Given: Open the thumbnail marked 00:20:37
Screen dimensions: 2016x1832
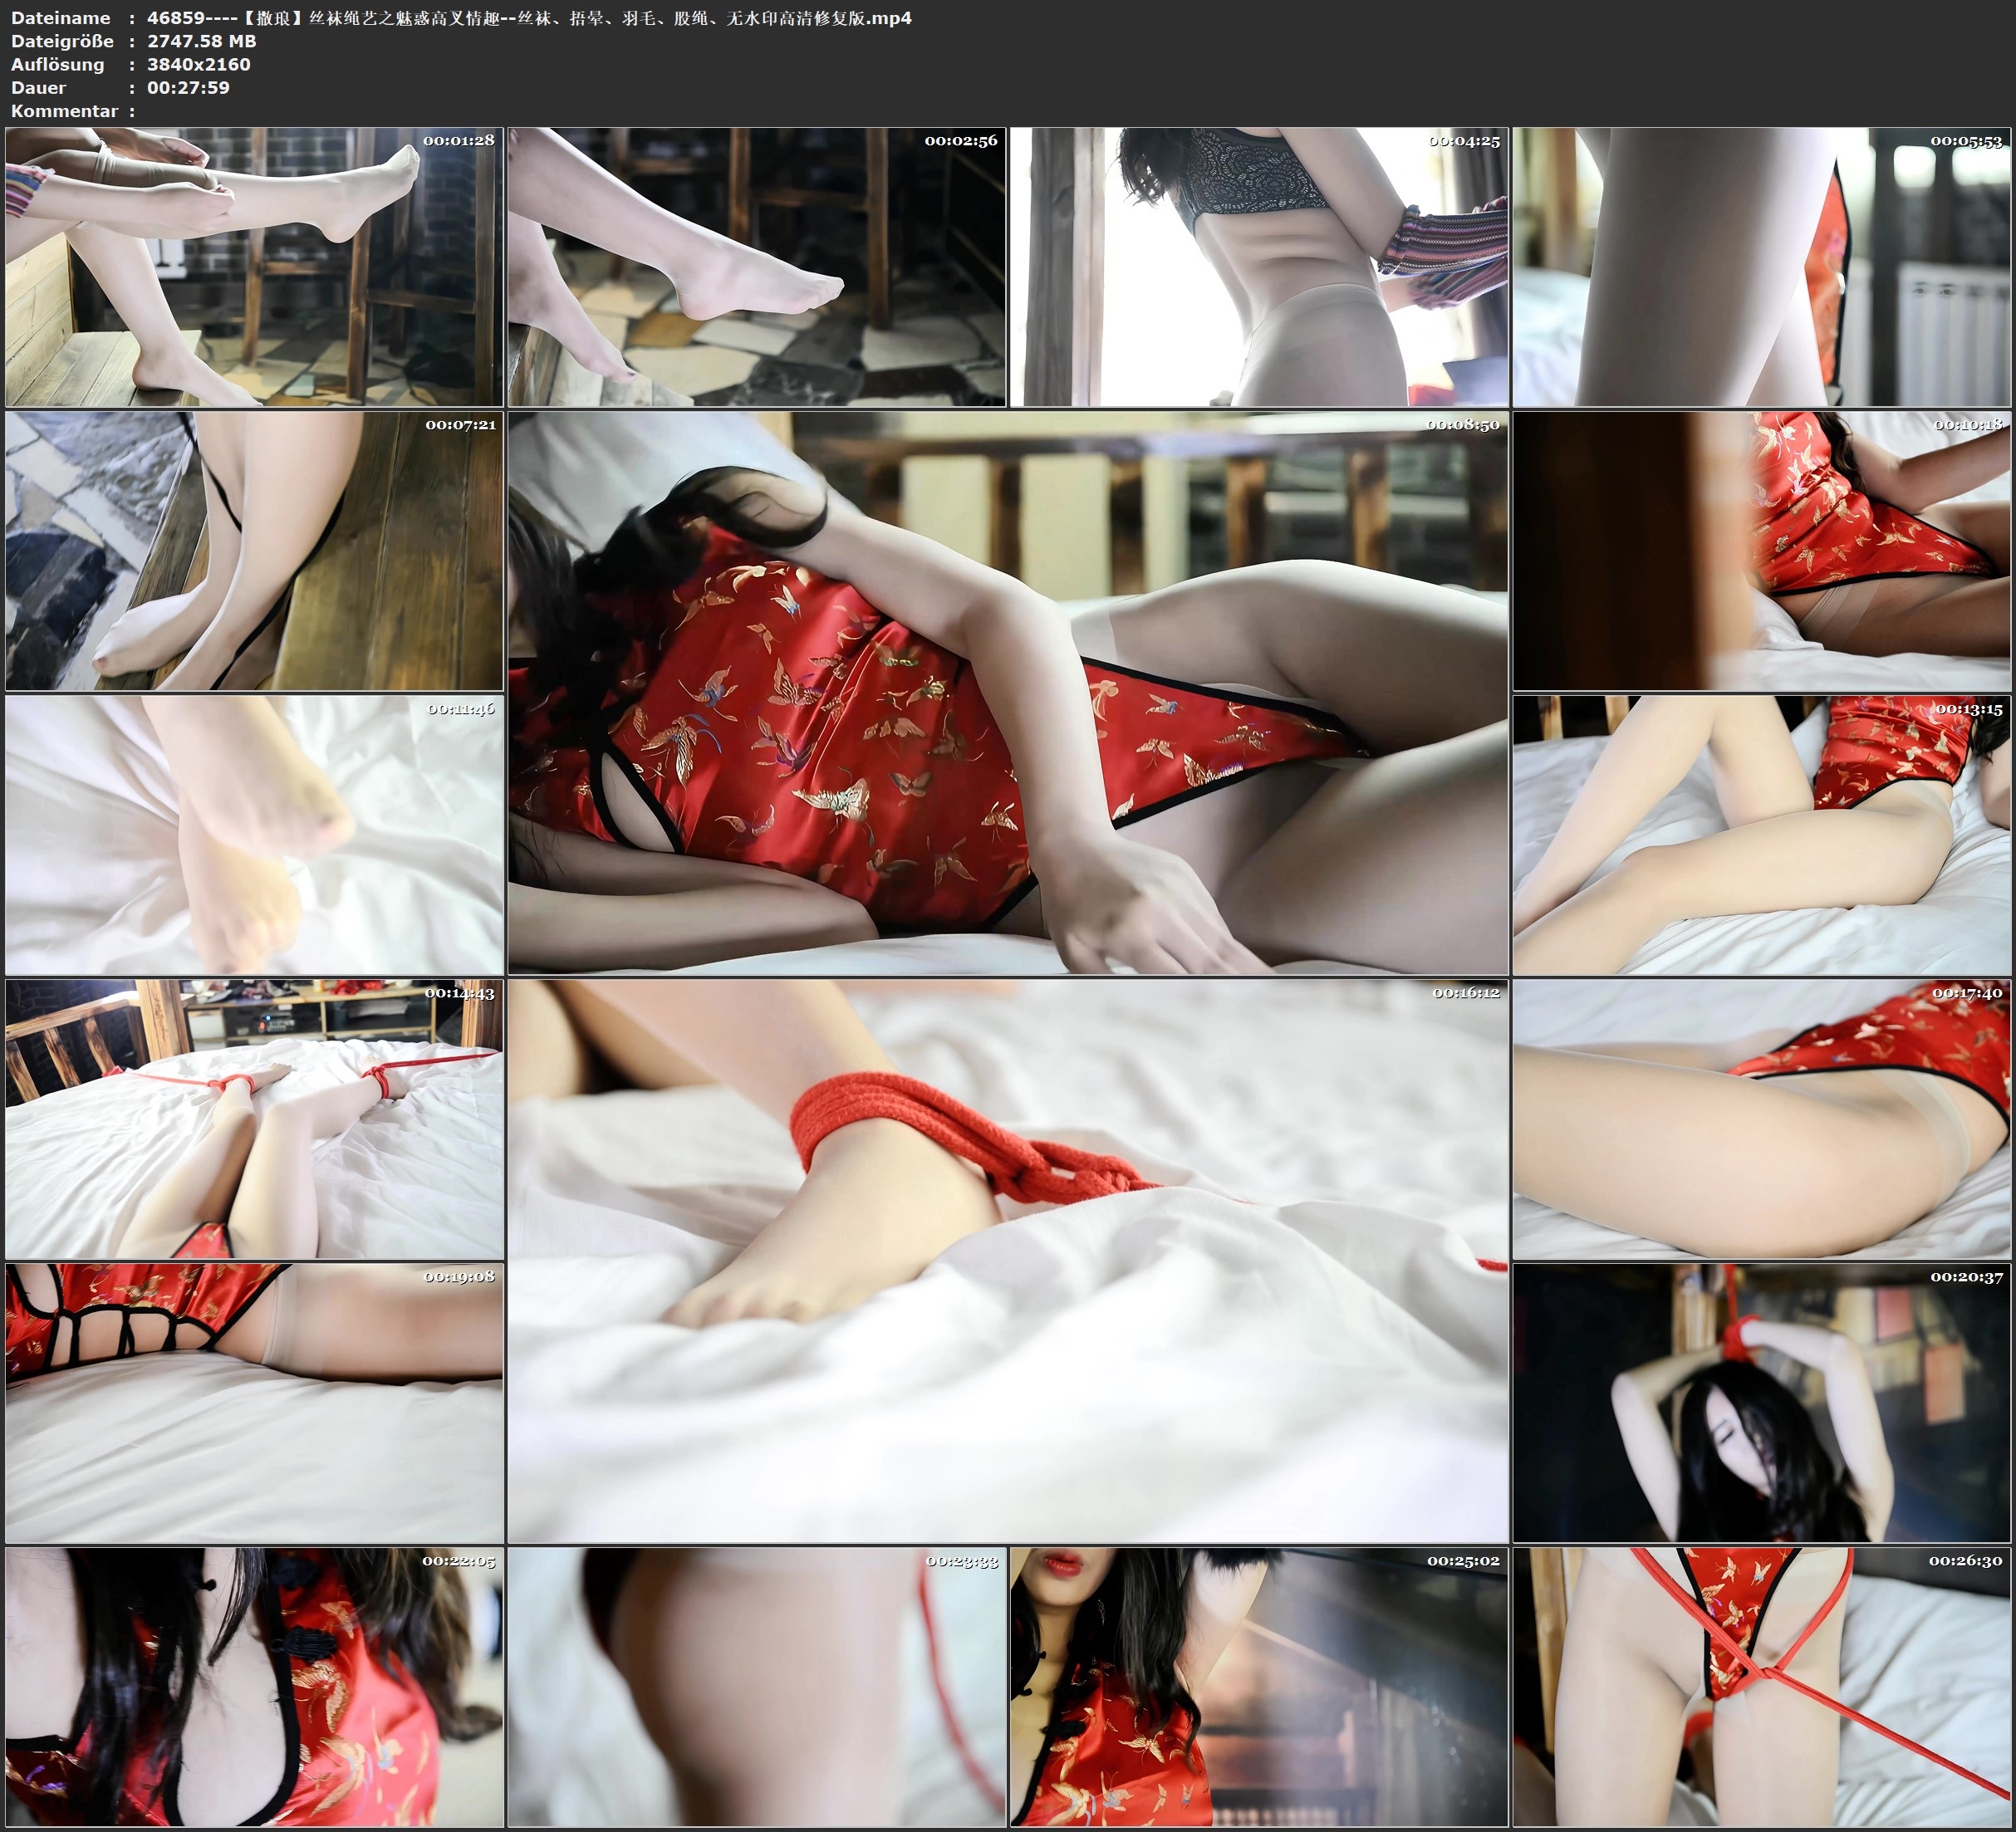Looking at the screenshot, I should (1762, 1403).
